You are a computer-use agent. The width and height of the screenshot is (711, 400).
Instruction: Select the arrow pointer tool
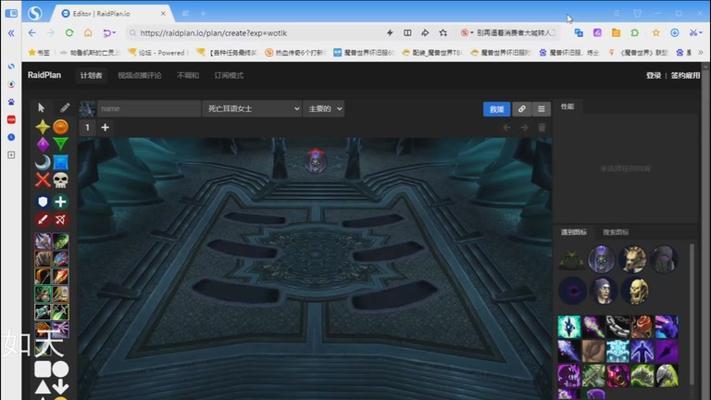42,108
